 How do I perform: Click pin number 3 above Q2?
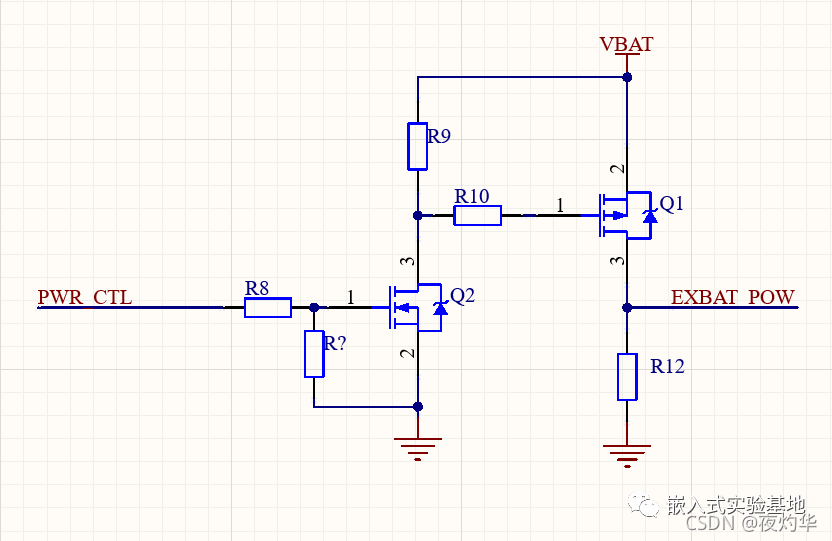coord(408,261)
